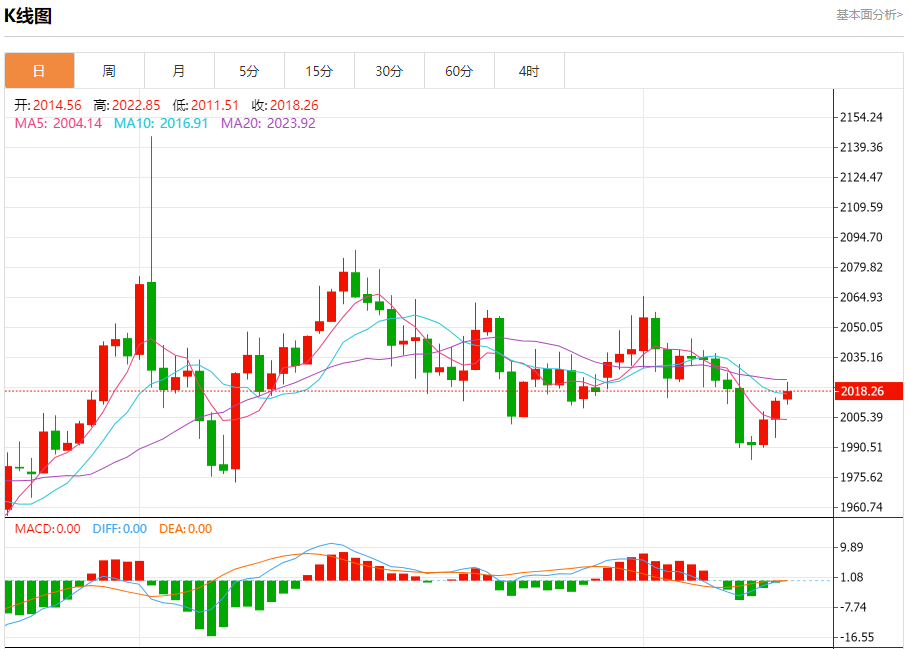The width and height of the screenshot is (910, 649).
Task: Click the high price 2022.85
Action: (136, 105)
